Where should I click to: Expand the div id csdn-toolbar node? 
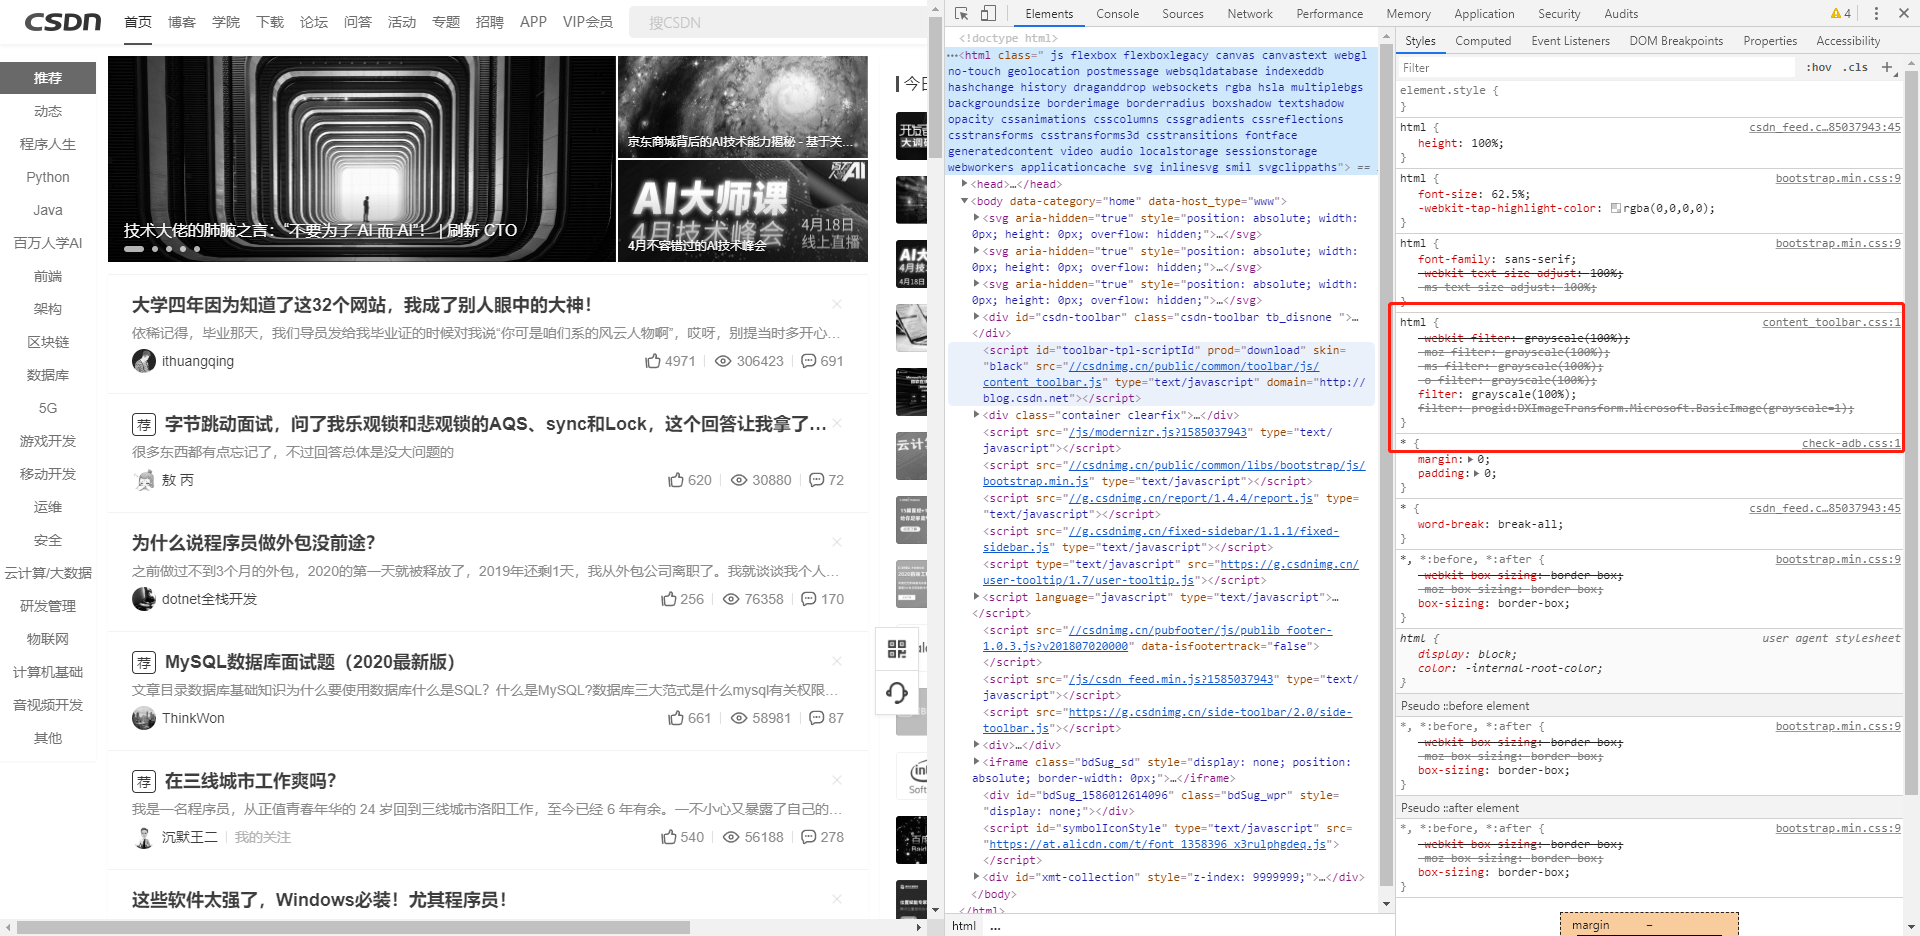pos(977,317)
